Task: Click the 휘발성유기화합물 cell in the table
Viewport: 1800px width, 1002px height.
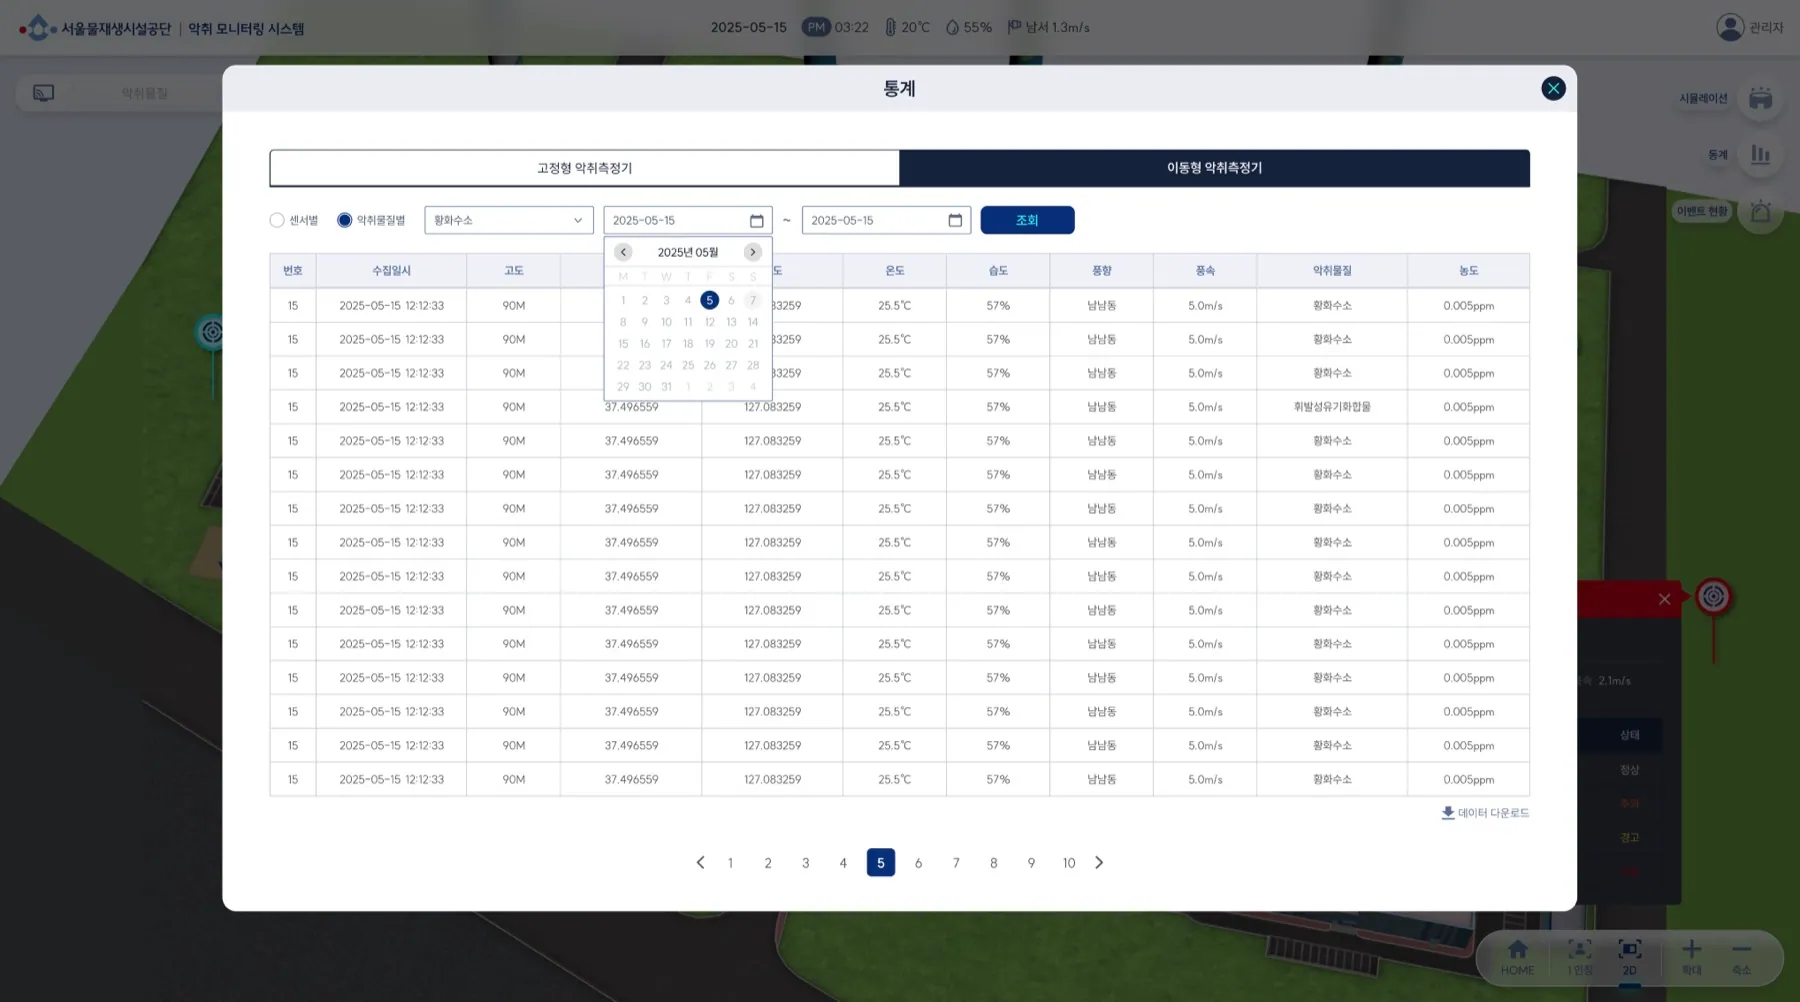Action: 1332,407
